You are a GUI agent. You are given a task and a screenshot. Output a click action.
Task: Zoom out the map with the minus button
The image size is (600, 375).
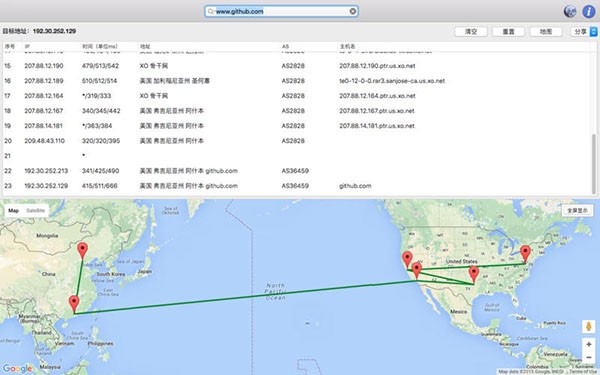click(x=589, y=357)
